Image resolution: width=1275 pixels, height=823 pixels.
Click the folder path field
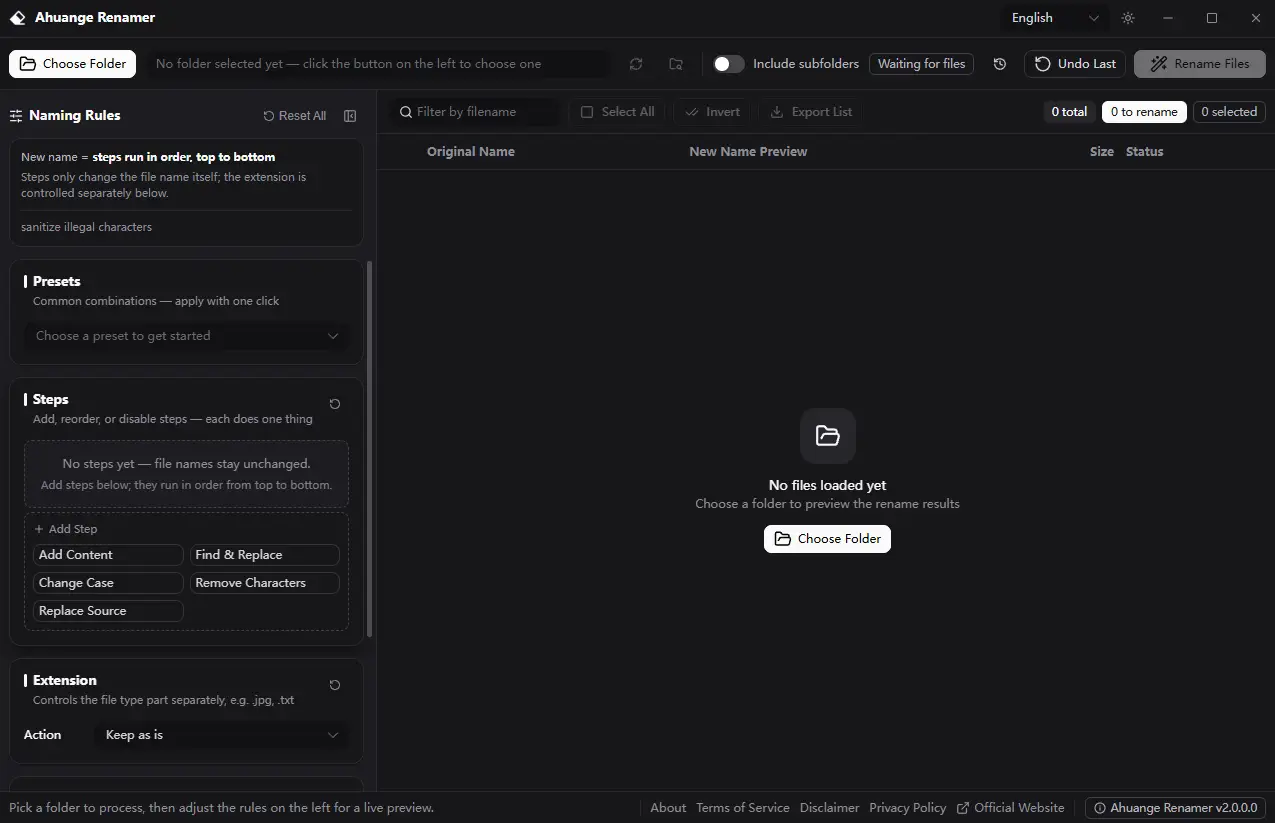point(376,64)
